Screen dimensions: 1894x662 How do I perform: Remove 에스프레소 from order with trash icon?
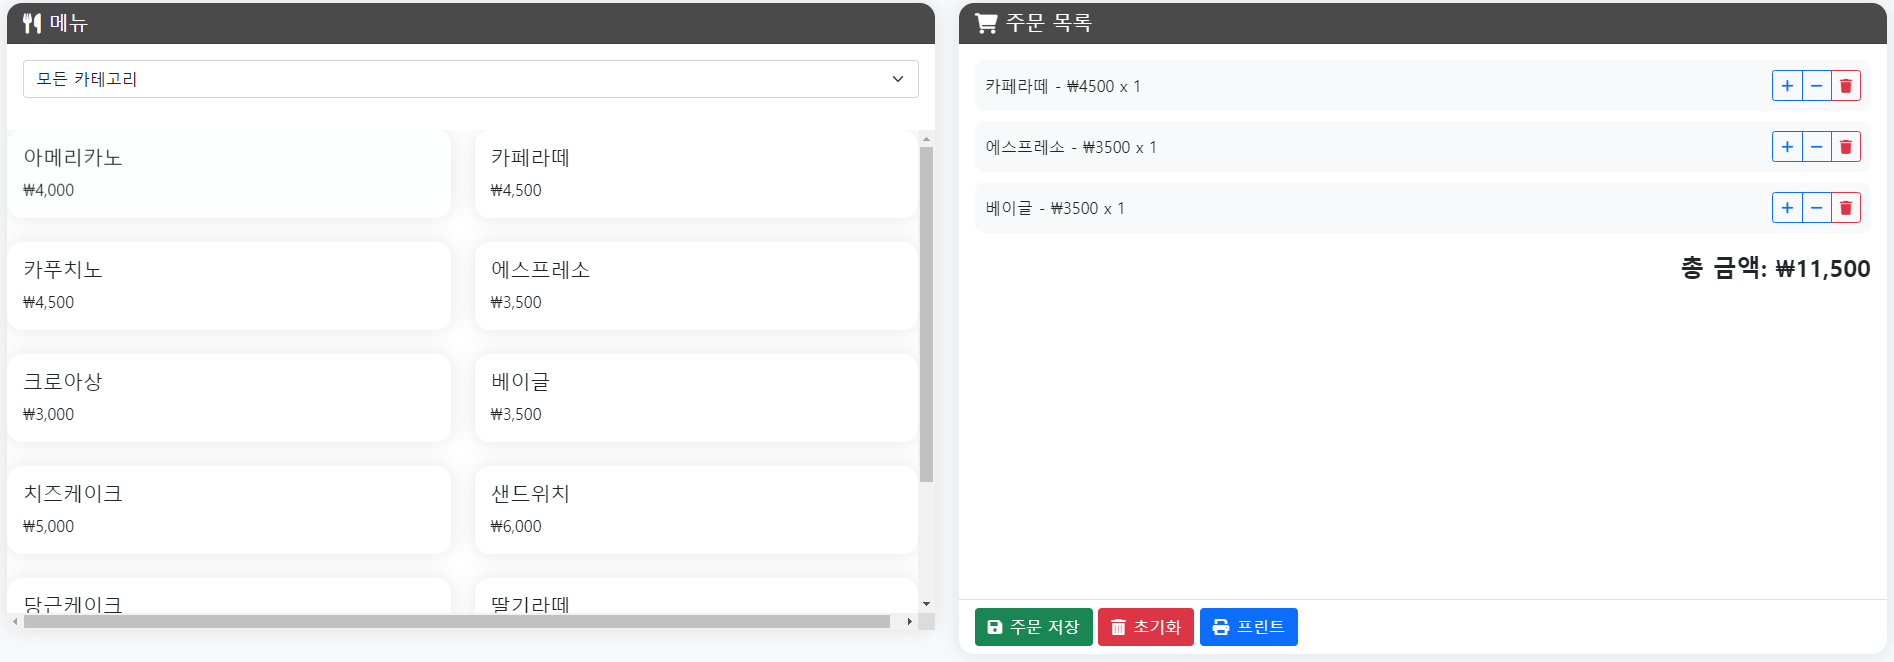click(x=1846, y=147)
